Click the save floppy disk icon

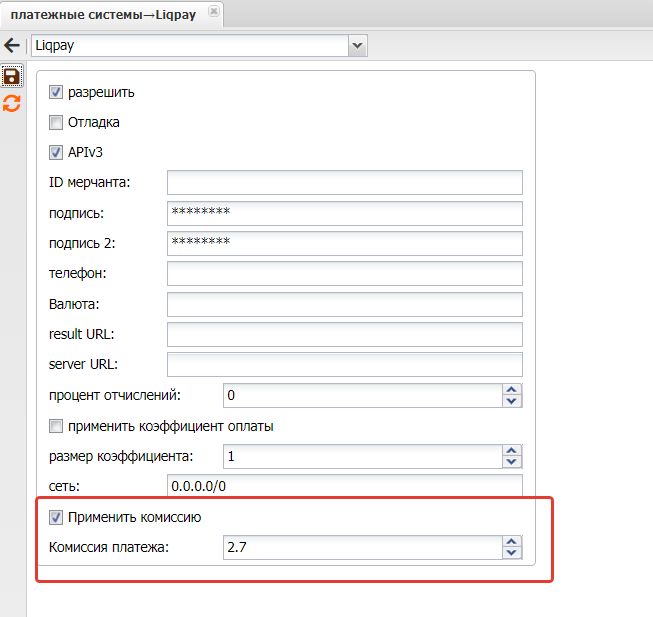pyautogui.click(x=12, y=77)
